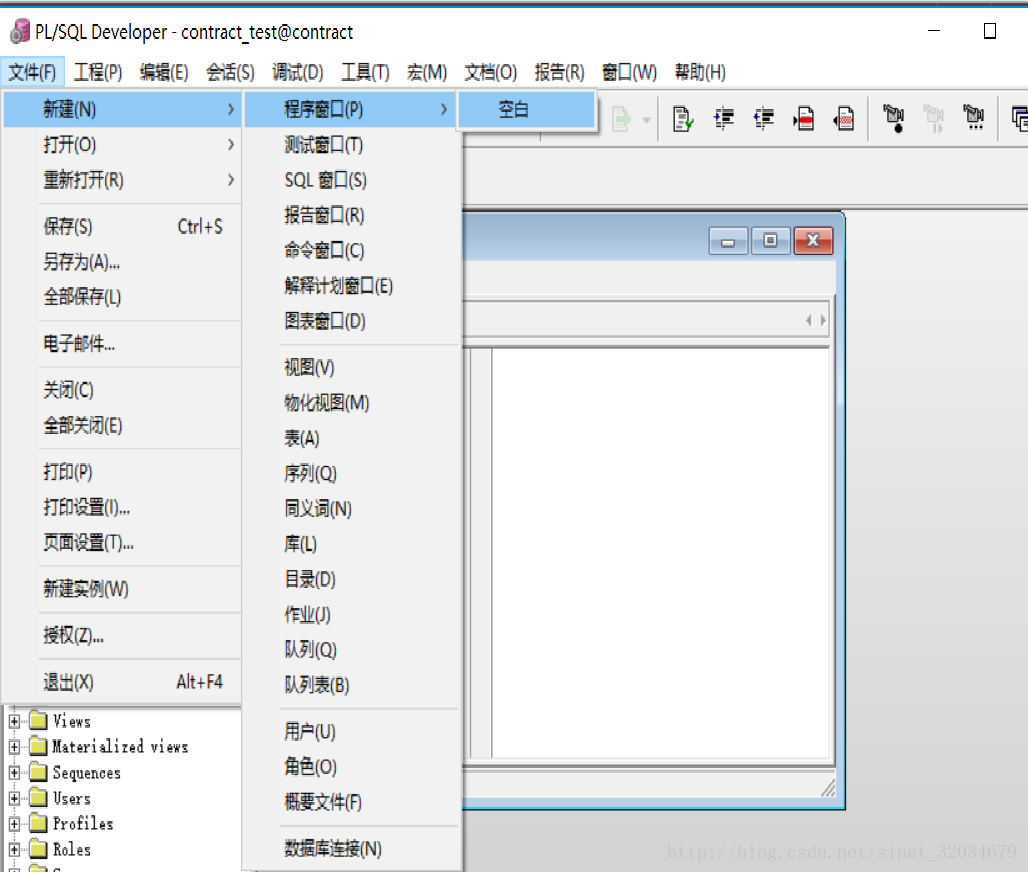Expand the Materialized views tree node
This screenshot has width=1028, height=872.
pyautogui.click(x=14, y=747)
